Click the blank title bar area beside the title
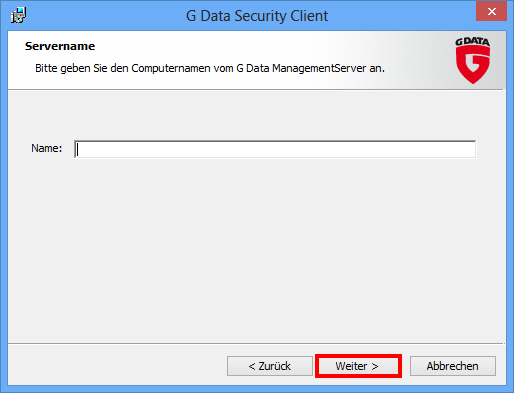 point(400,15)
